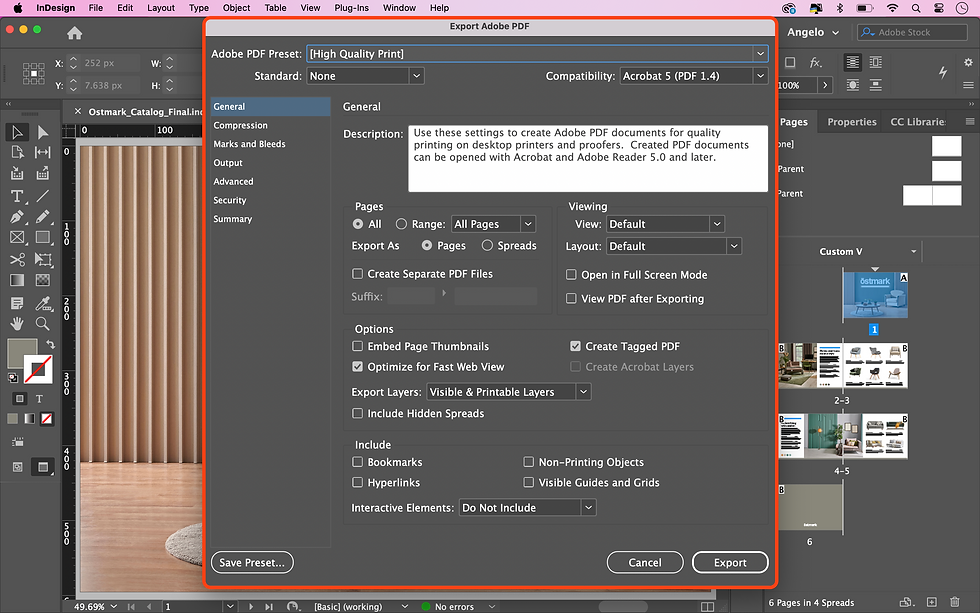Click the Export button
Image resolution: width=980 pixels, height=613 pixels.
730,562
